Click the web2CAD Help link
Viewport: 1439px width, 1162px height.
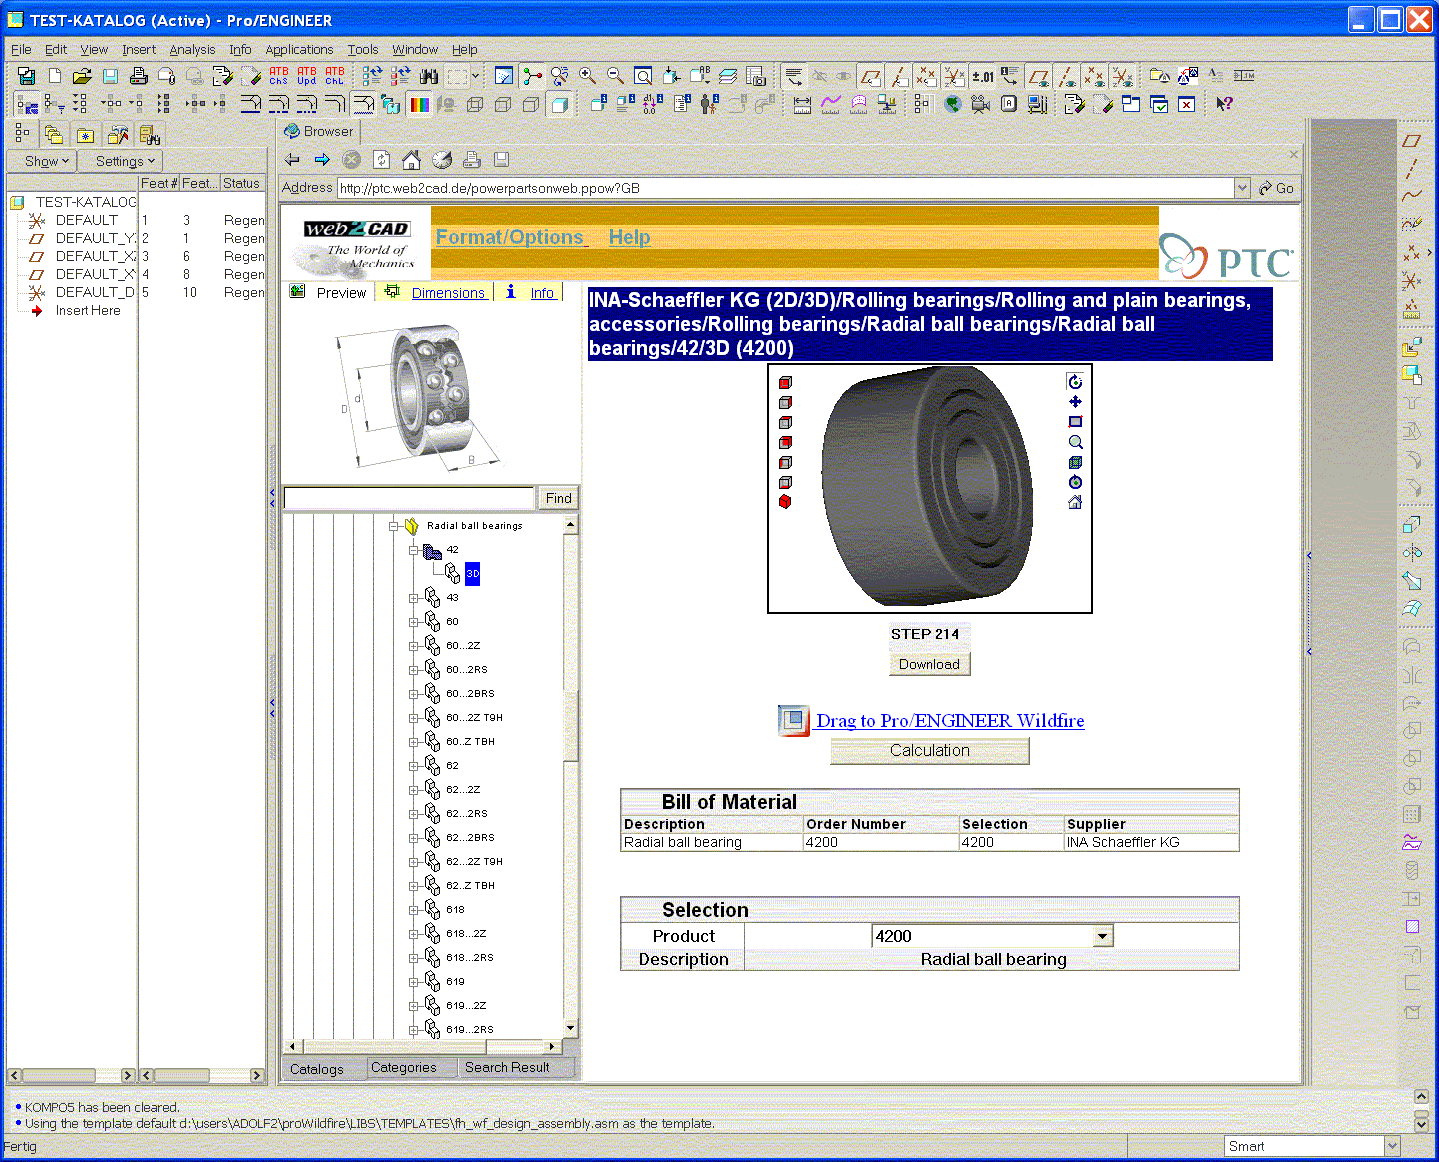[x=629, y=237]
